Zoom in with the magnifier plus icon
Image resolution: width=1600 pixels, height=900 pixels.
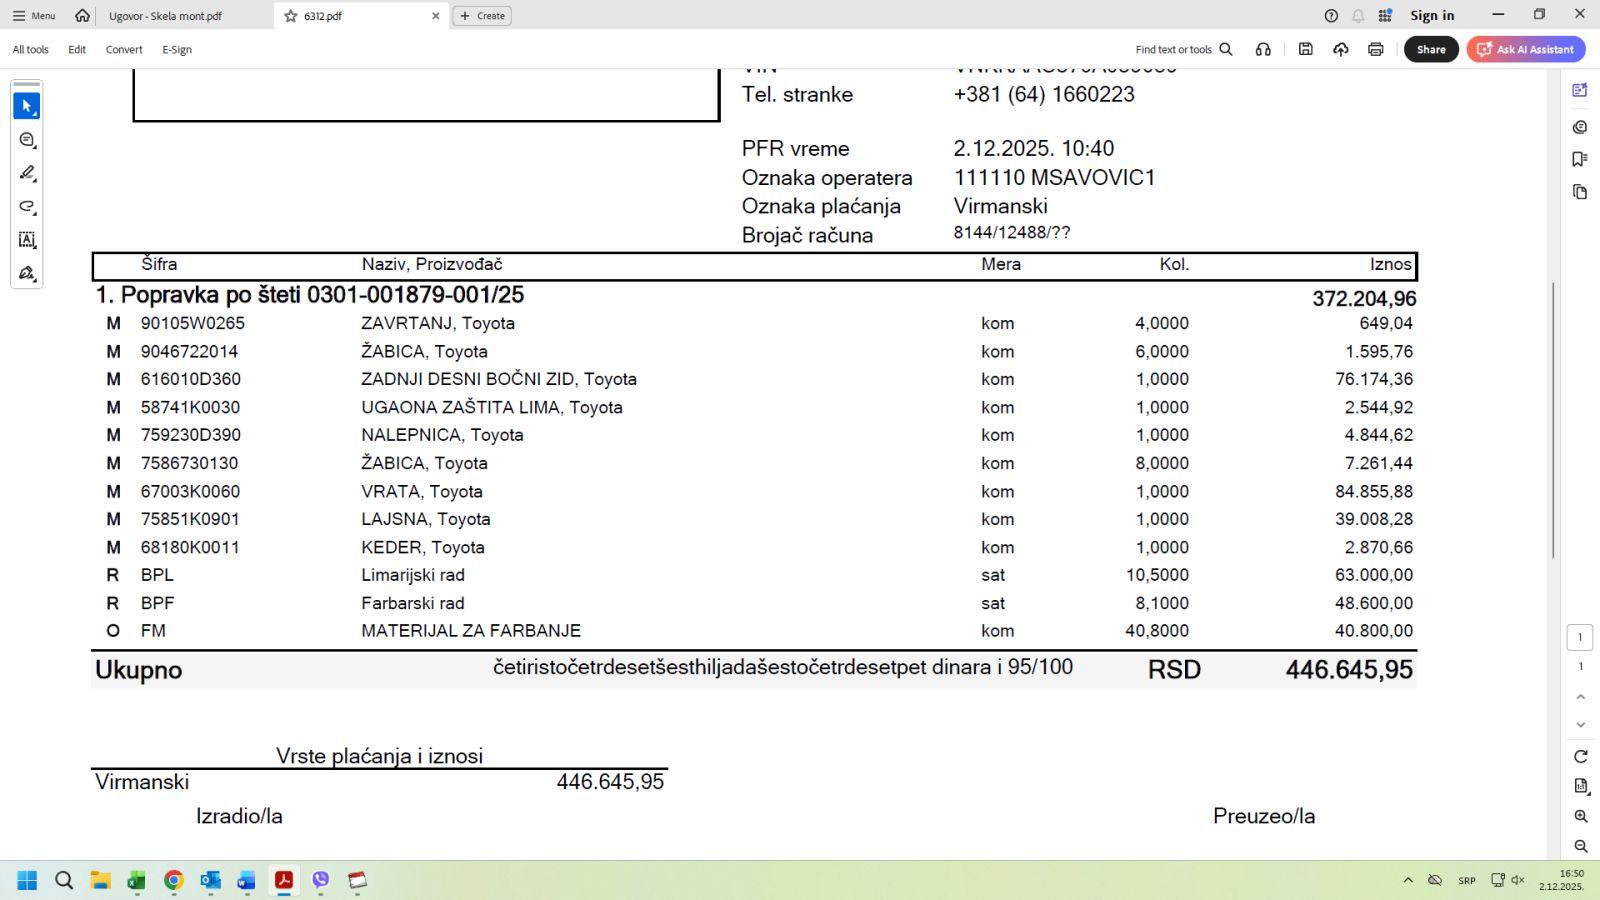pos(1580,817)
